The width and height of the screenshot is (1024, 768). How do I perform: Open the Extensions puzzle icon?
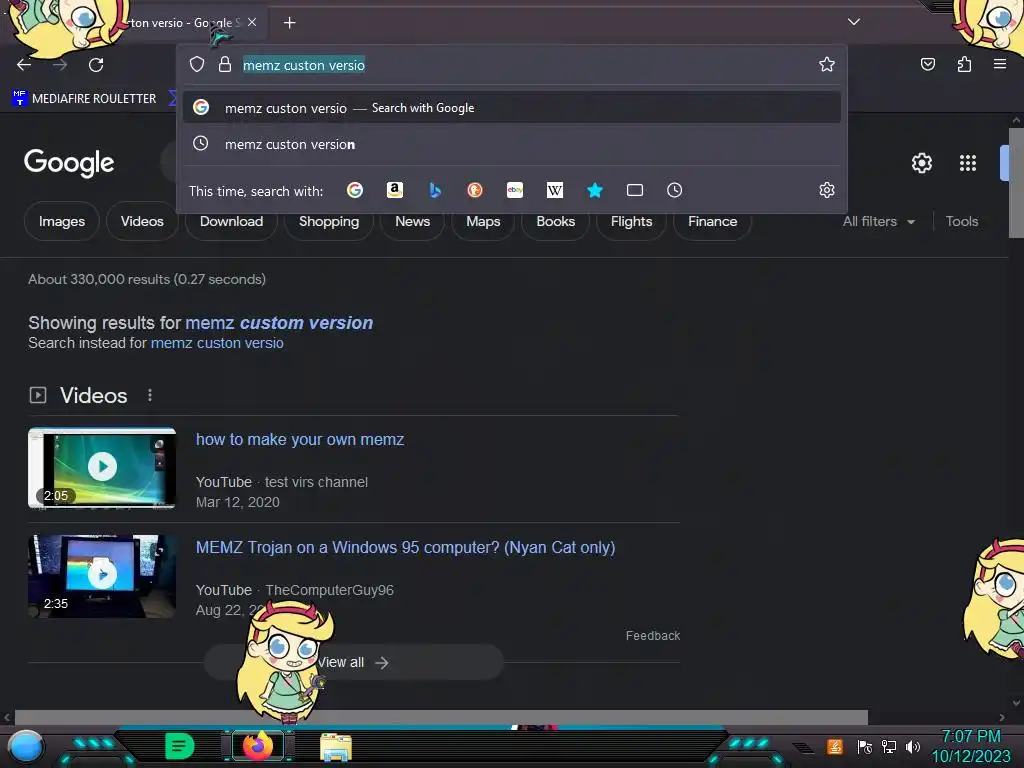pos(964,64)
